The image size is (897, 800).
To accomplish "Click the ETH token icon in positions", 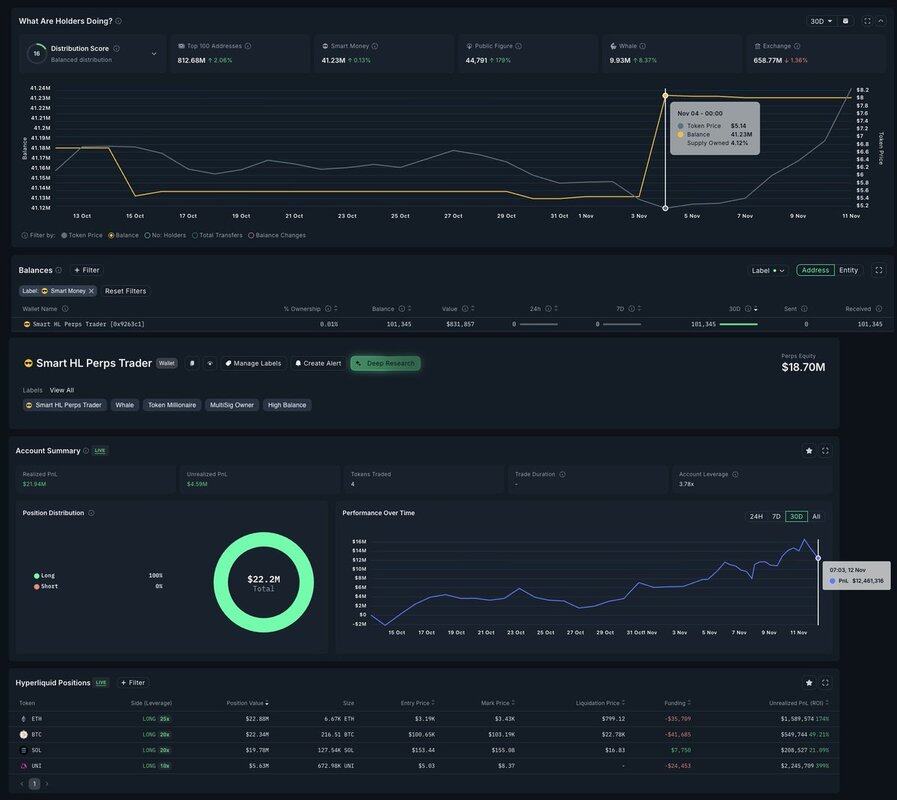I will click(24, 718).
